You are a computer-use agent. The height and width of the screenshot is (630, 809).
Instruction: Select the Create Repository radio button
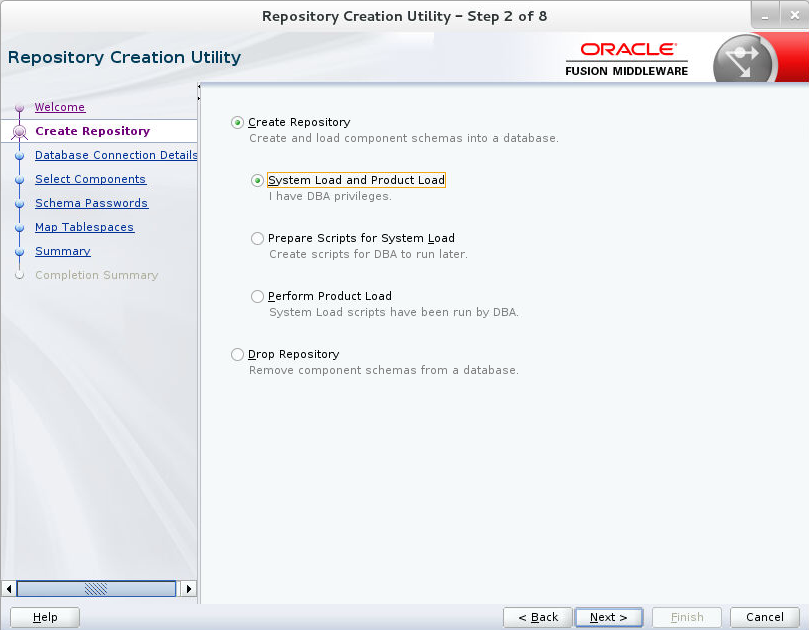point(237,122)
